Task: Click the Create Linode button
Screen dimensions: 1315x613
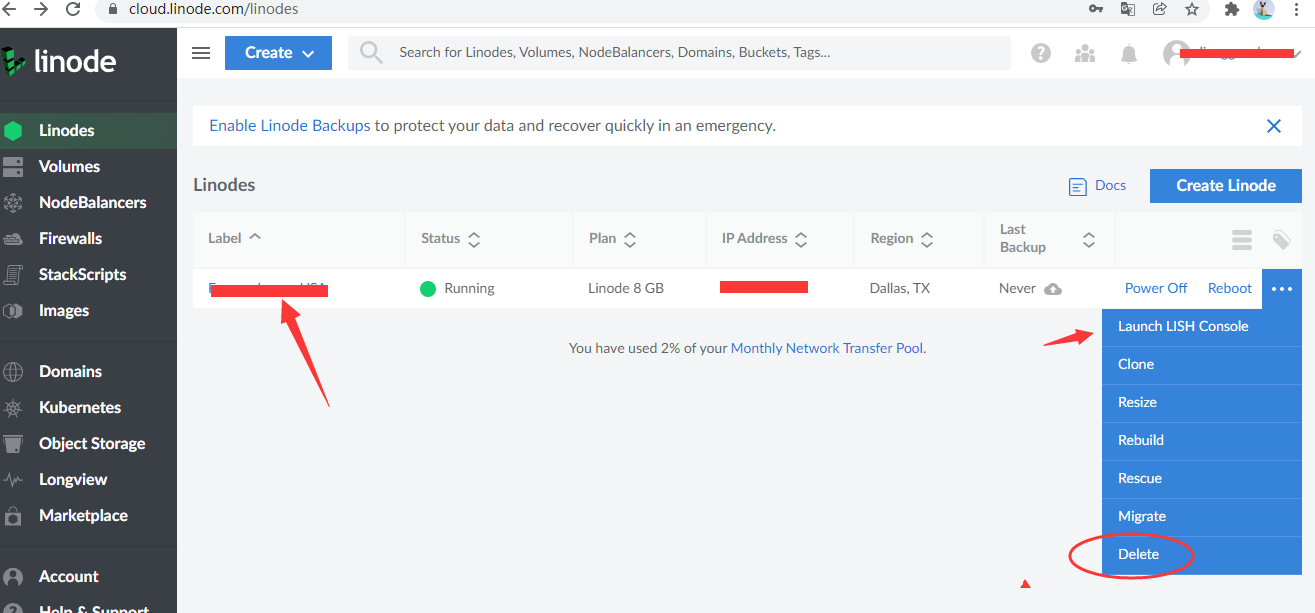Action: [1226, 185]
